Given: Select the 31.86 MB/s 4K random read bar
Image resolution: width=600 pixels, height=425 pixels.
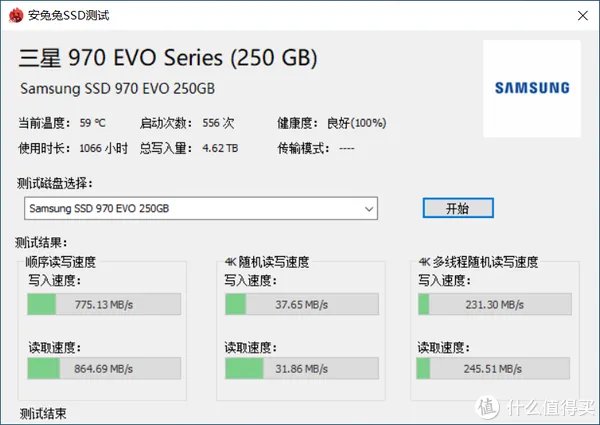Looking at the screenshot, I should tap(301, 368).
